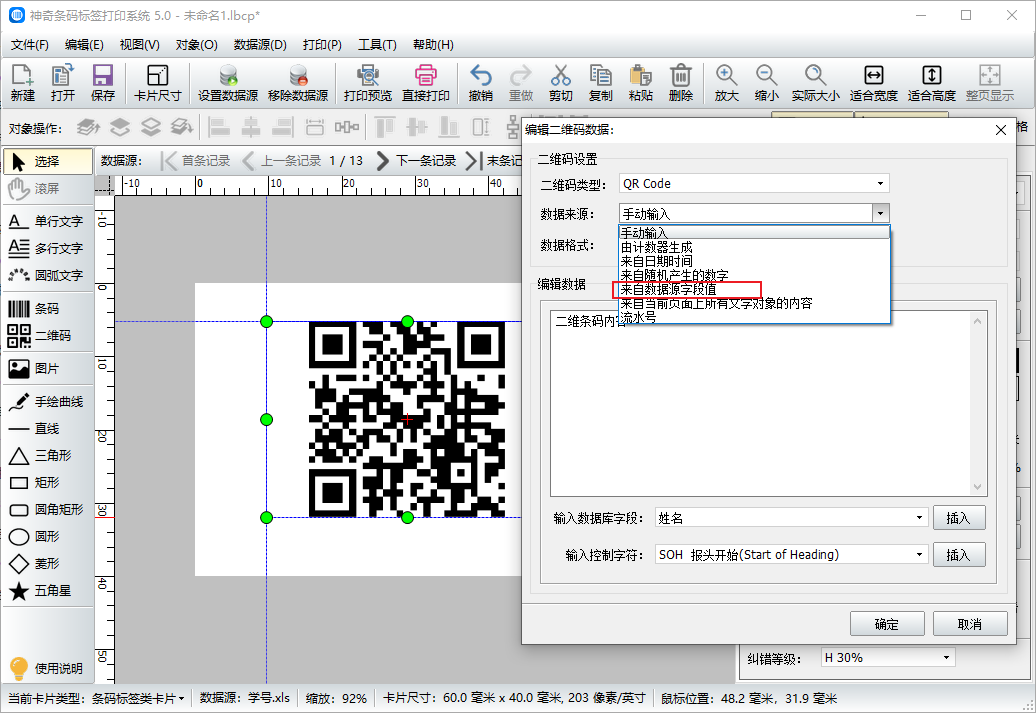Cancel dialog with 取消 button
This screenshot has width=1036, height=713.
pyautogui.click(x=970, y=624)
